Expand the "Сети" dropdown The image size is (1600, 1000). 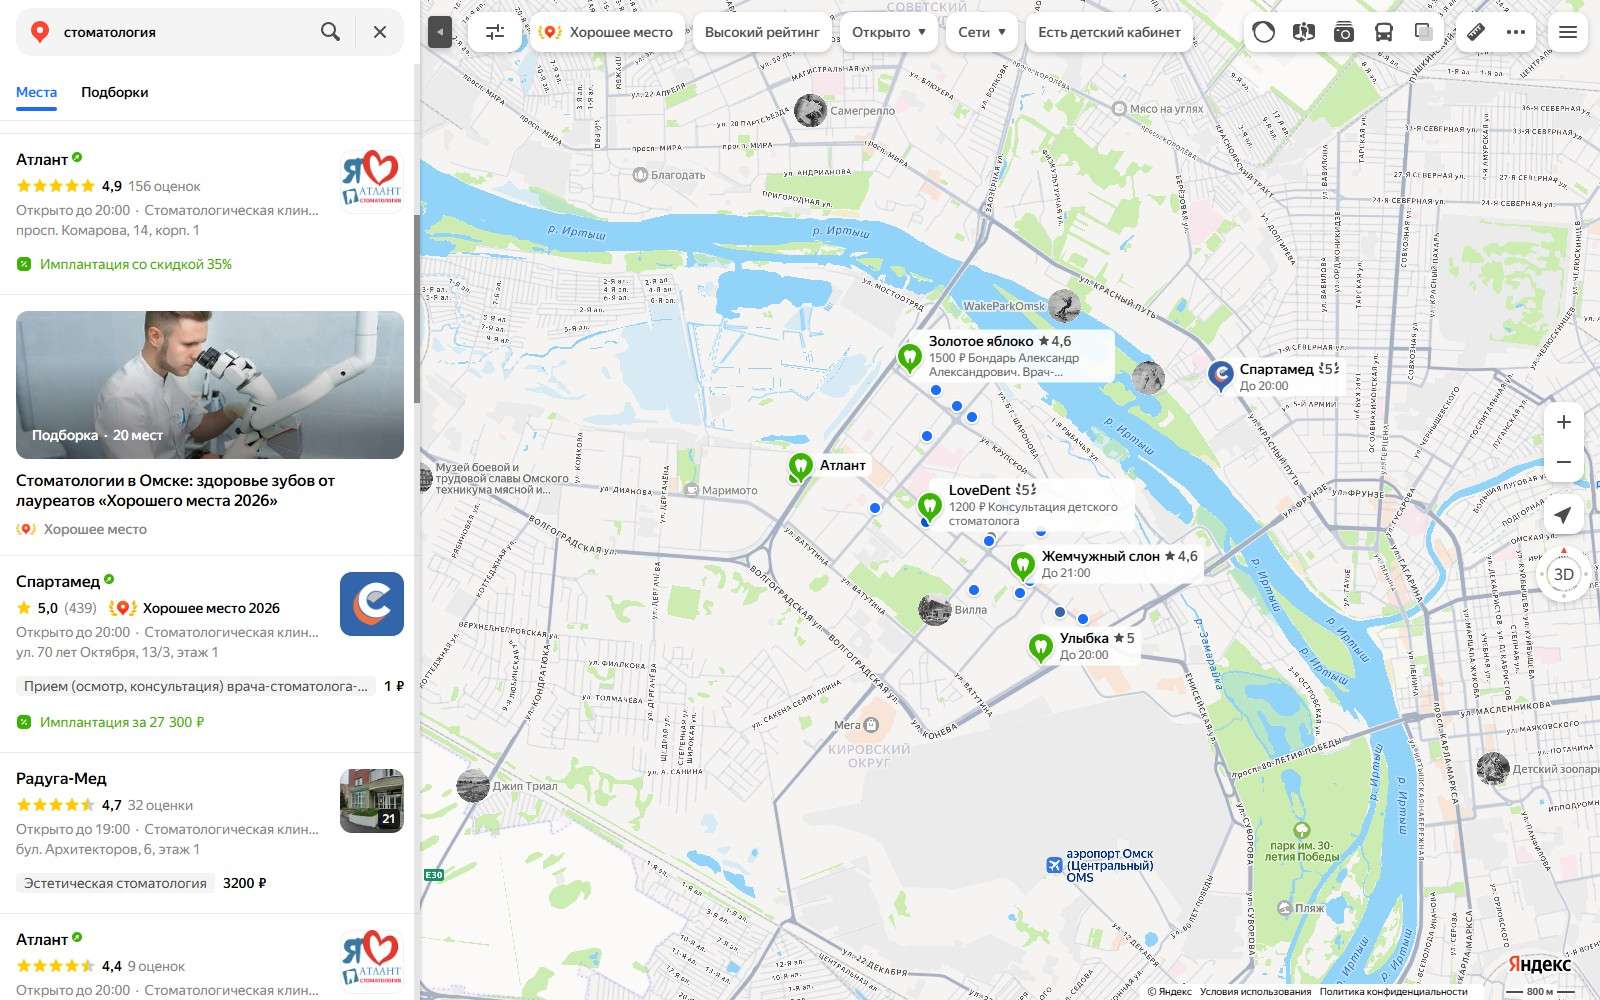click(x=982, y=32)
